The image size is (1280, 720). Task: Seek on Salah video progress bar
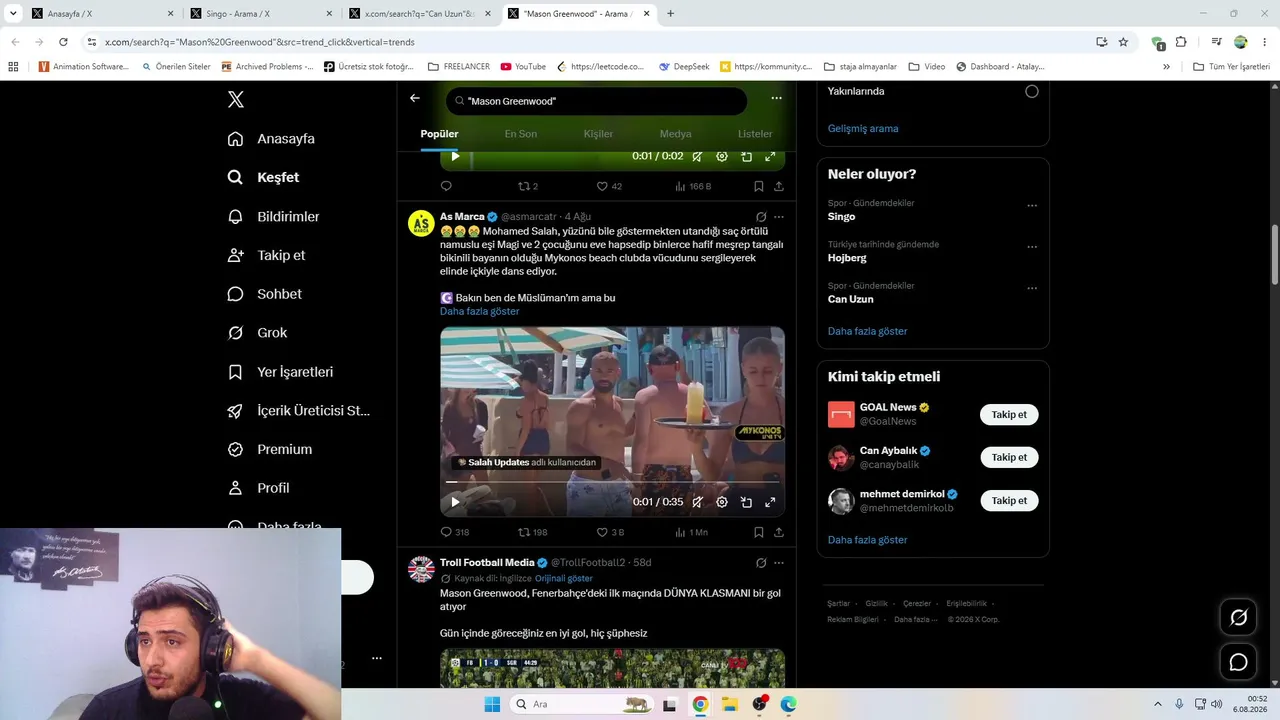tap(612, 482)
